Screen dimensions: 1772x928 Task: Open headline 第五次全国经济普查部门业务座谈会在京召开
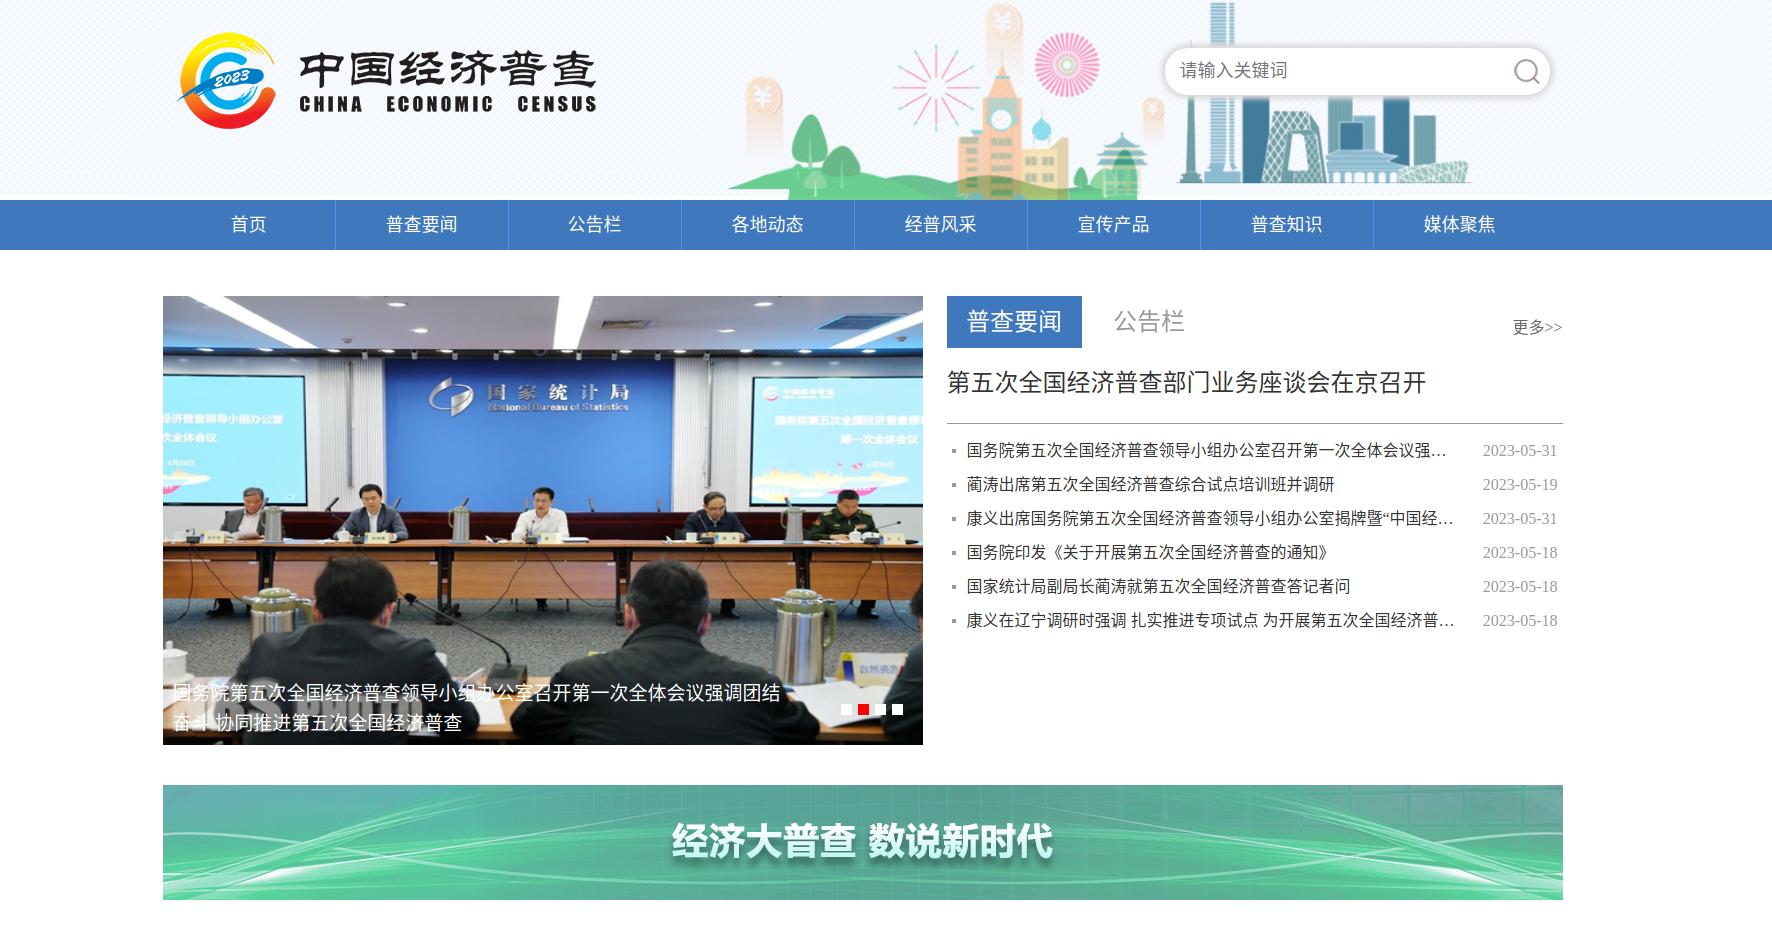point(1186,383)
